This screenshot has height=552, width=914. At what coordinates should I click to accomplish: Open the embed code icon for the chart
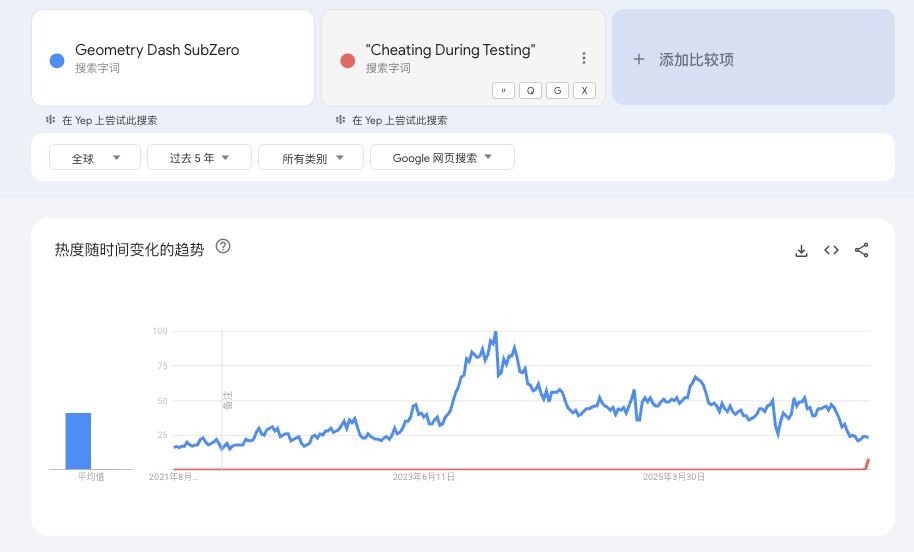(x=831, y=250)
